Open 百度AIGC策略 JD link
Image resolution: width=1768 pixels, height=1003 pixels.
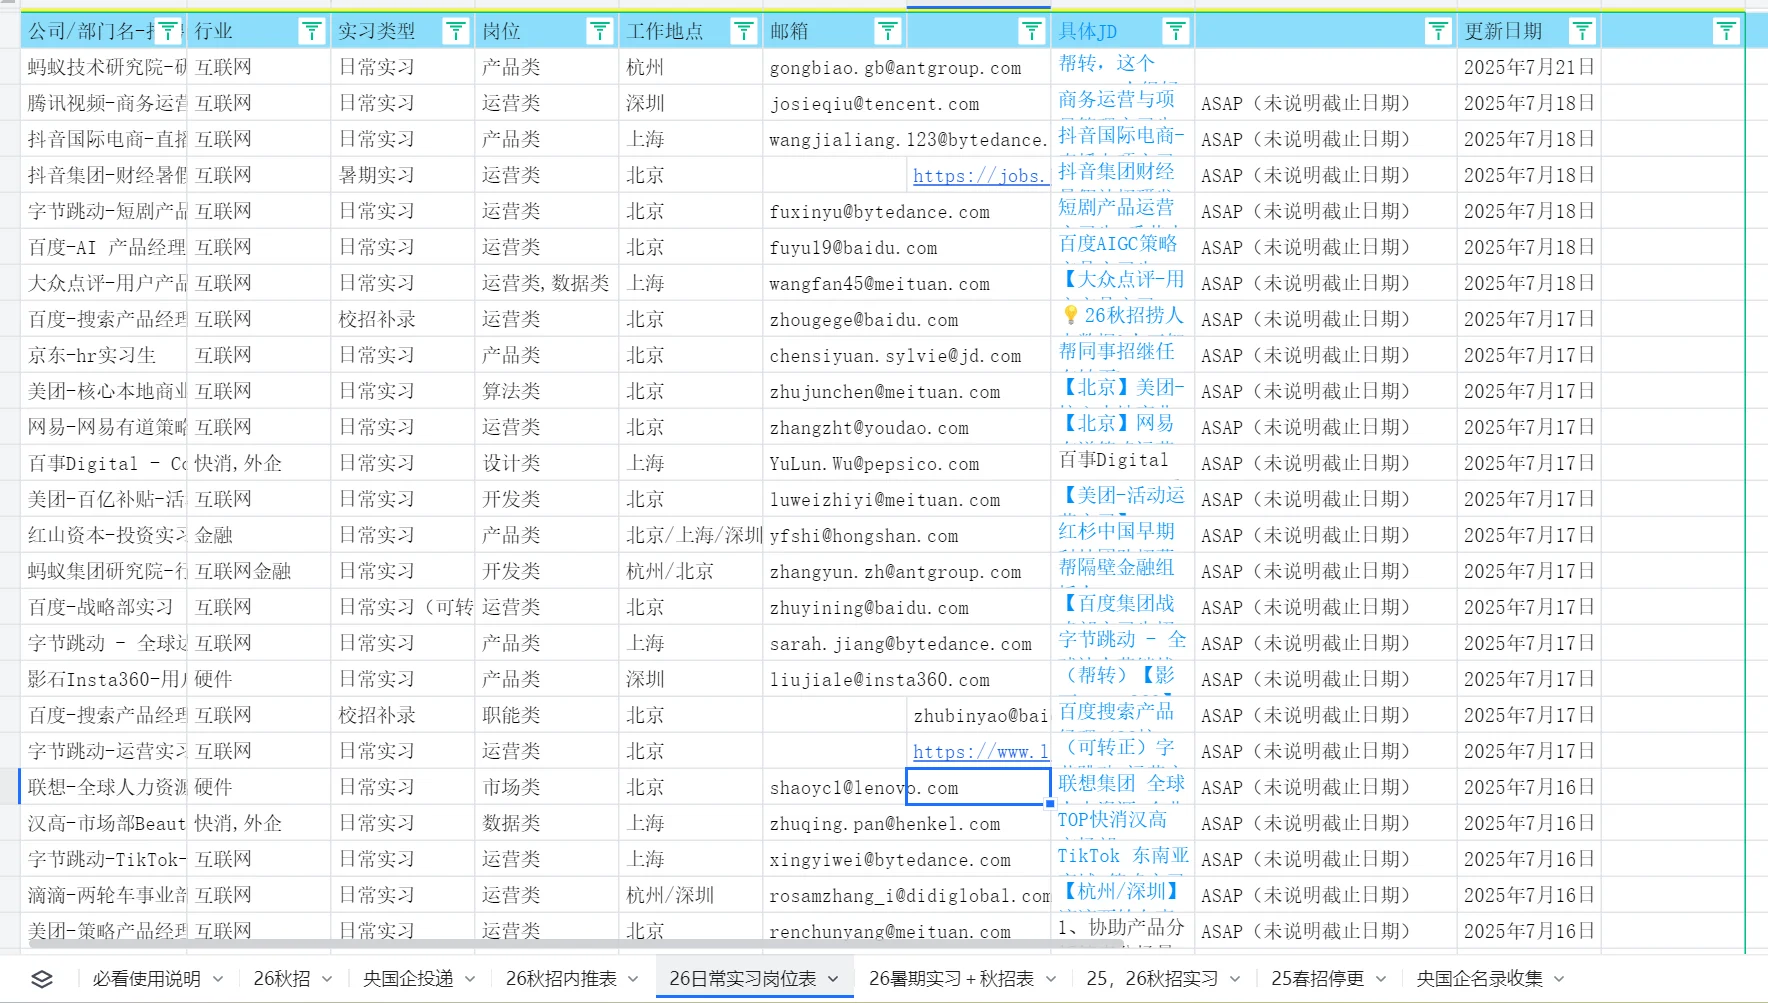[x=1117, y=243]
